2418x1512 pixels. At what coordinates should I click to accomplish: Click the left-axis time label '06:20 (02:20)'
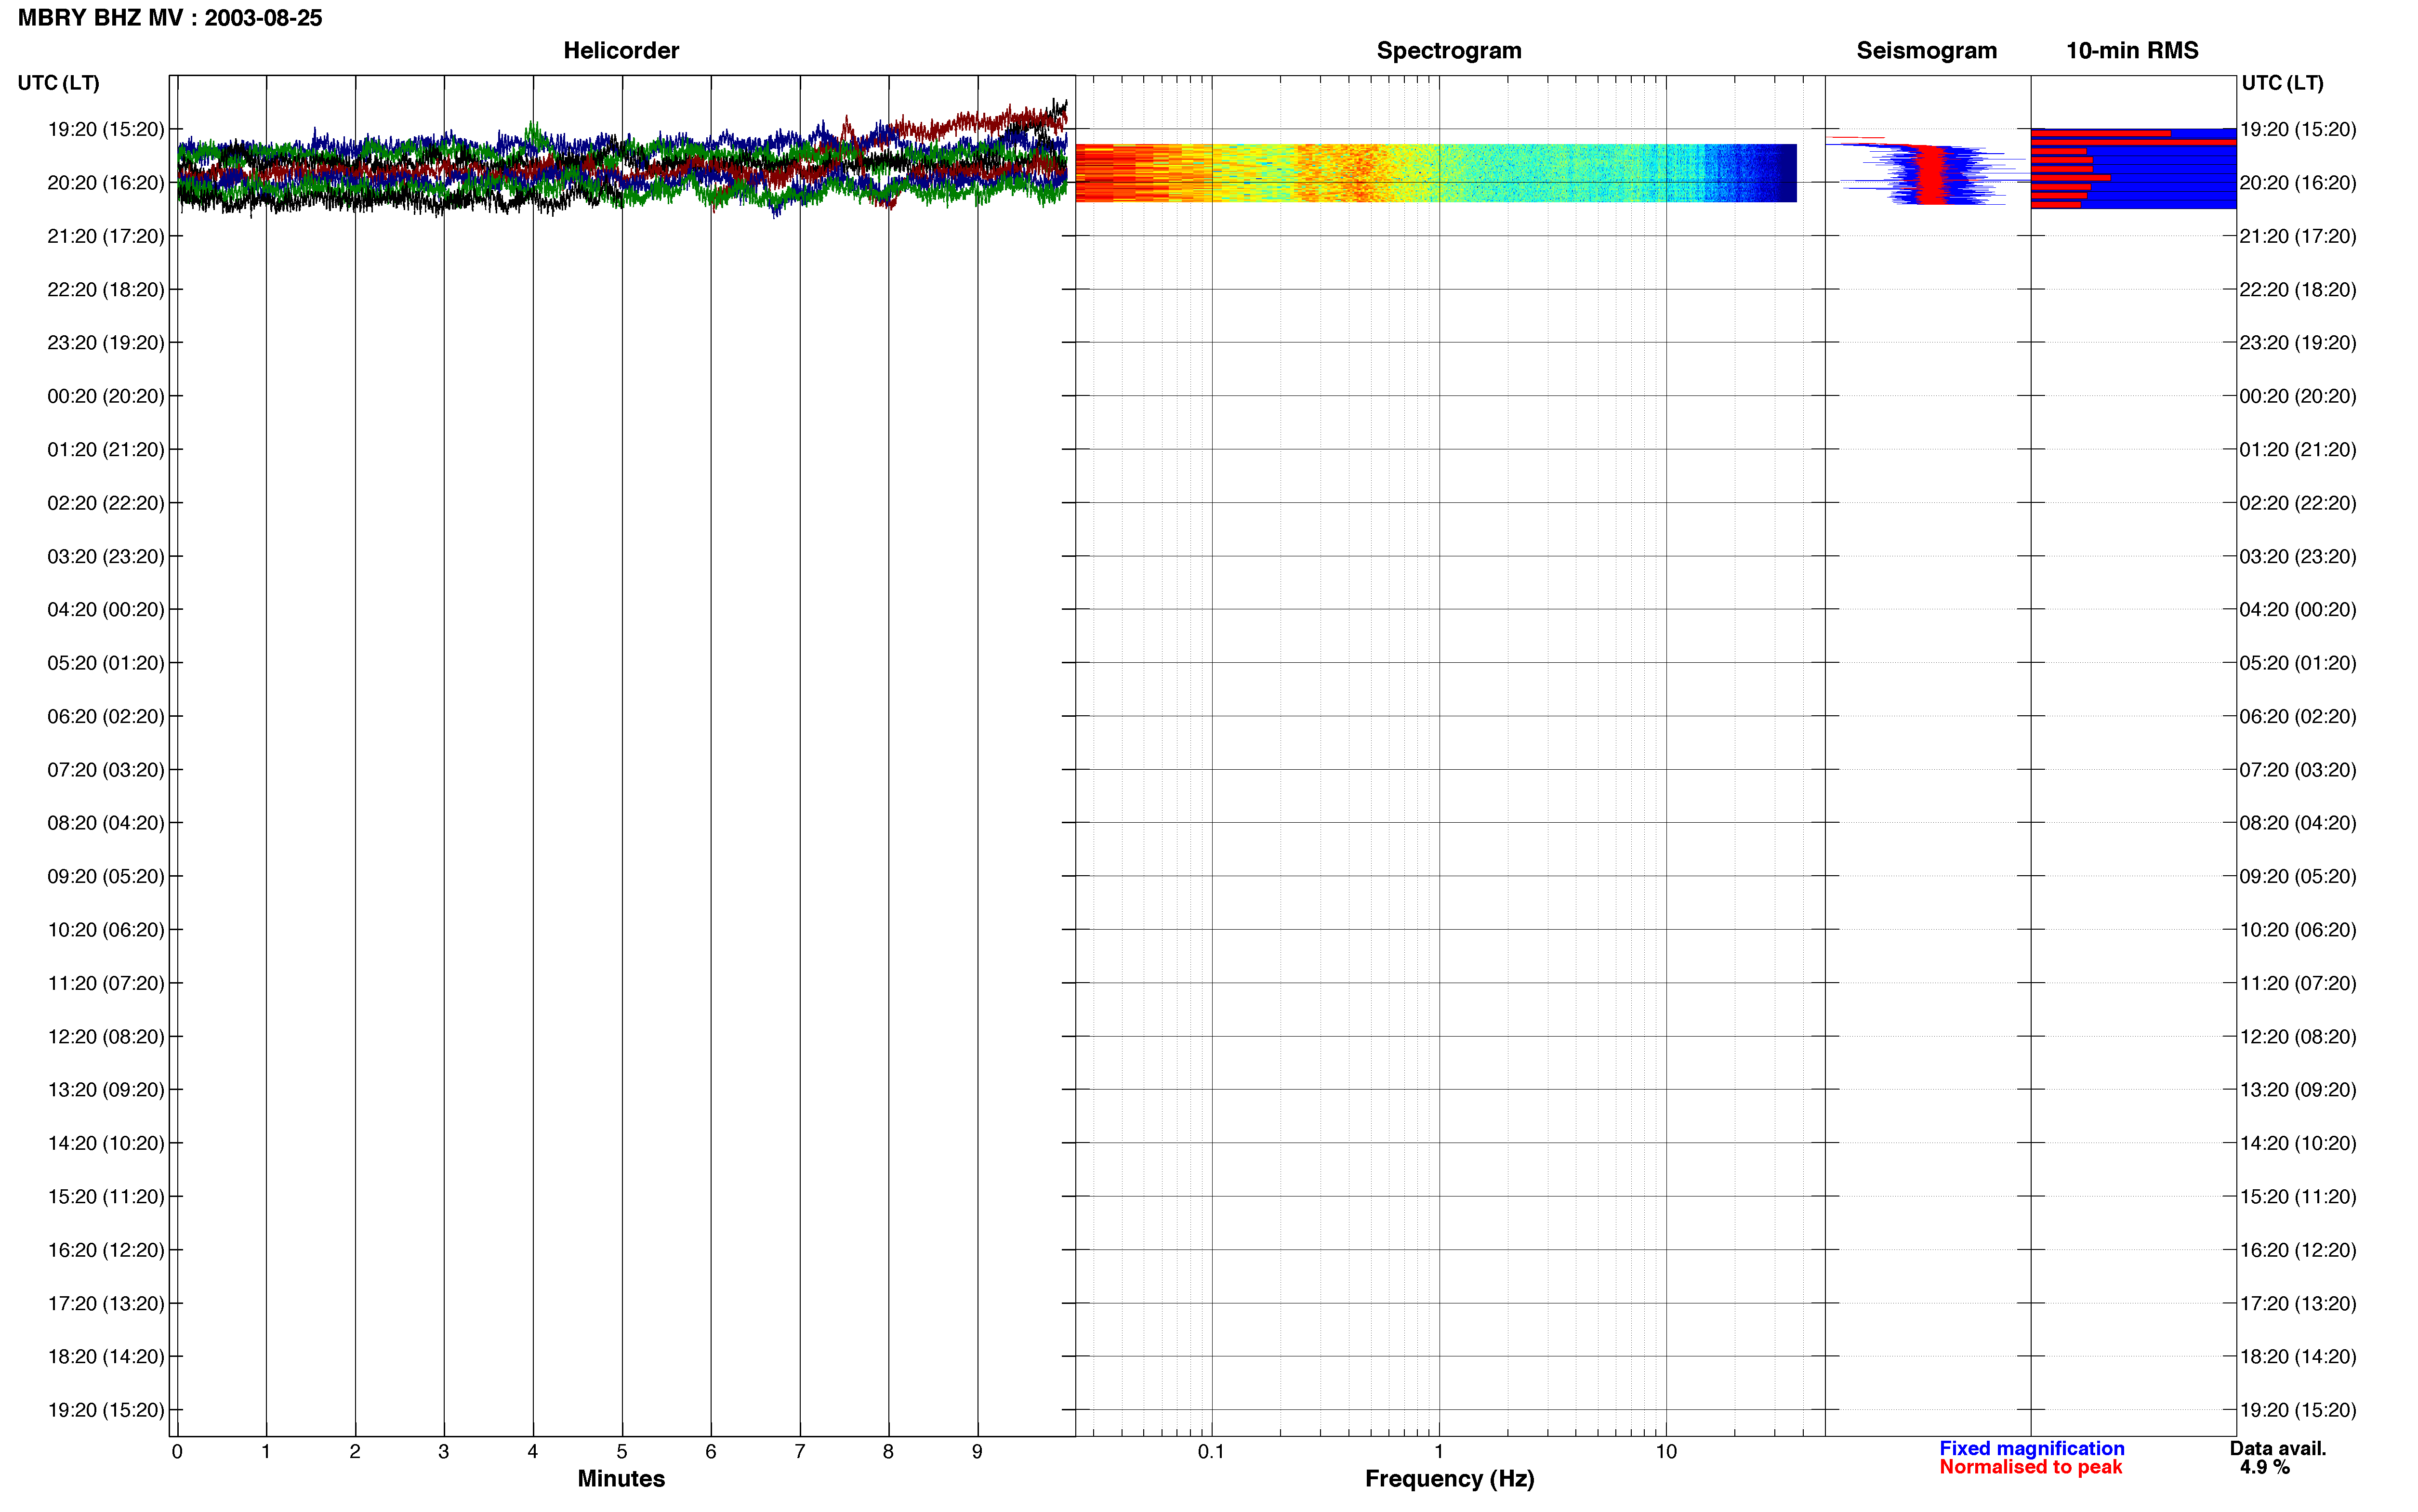coord(105,716)
